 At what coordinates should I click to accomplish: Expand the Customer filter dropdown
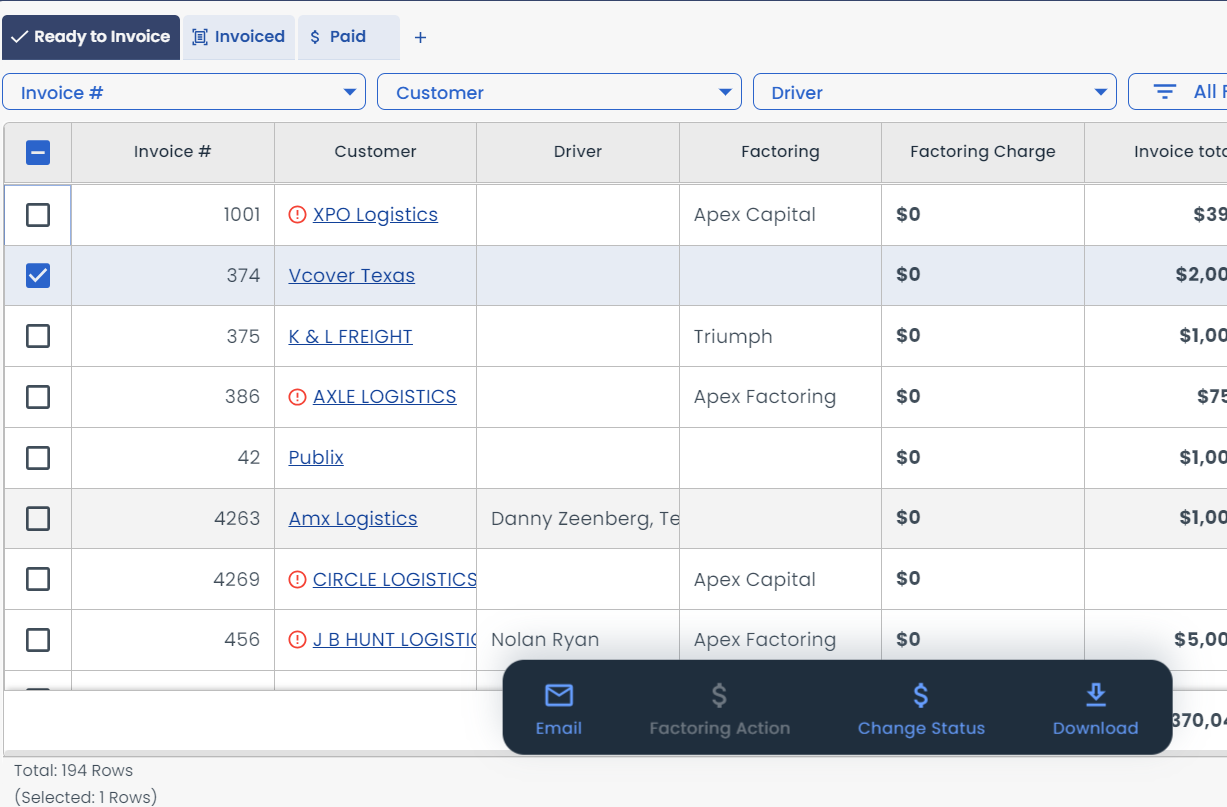click(x=559, y=91)
